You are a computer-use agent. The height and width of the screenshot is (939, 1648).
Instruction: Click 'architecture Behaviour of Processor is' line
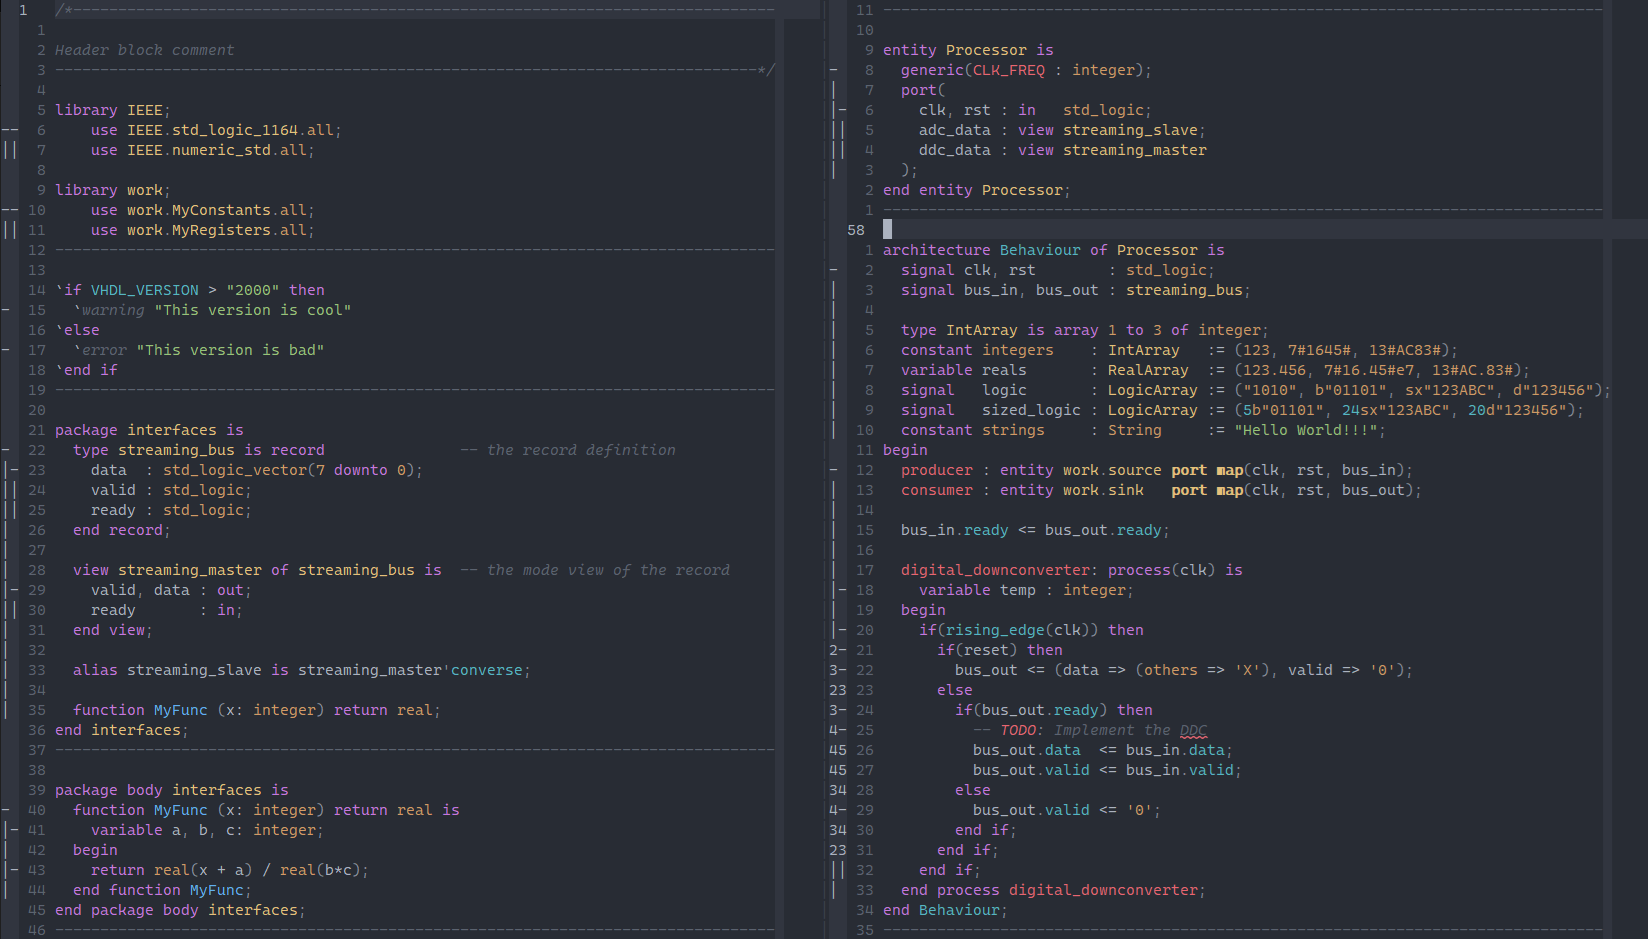click(x=1054, y=250)
